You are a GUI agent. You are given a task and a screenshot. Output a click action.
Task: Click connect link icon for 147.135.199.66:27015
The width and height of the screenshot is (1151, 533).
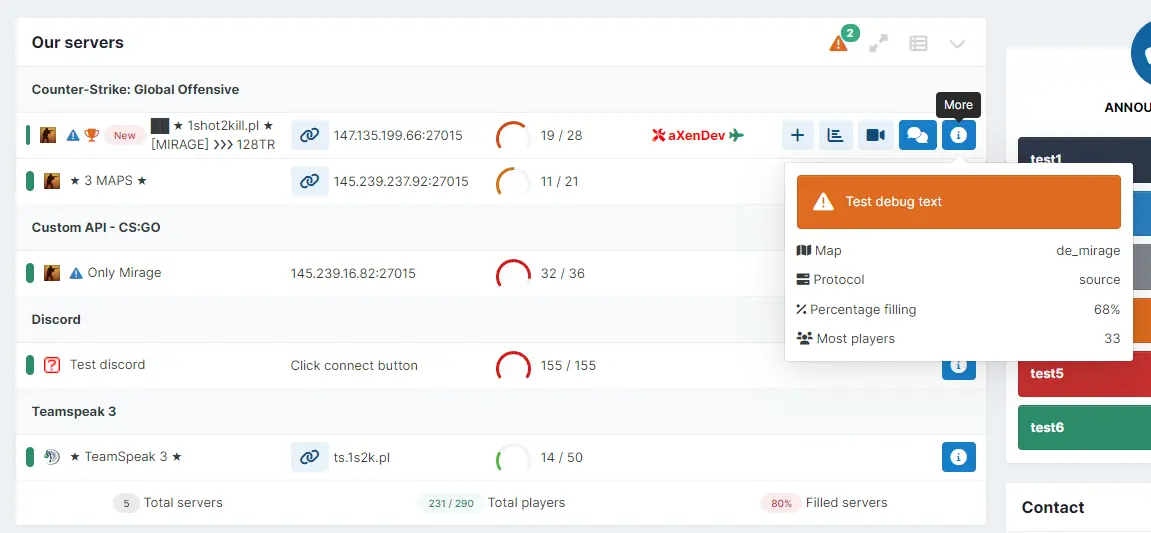tap(310, 135)
